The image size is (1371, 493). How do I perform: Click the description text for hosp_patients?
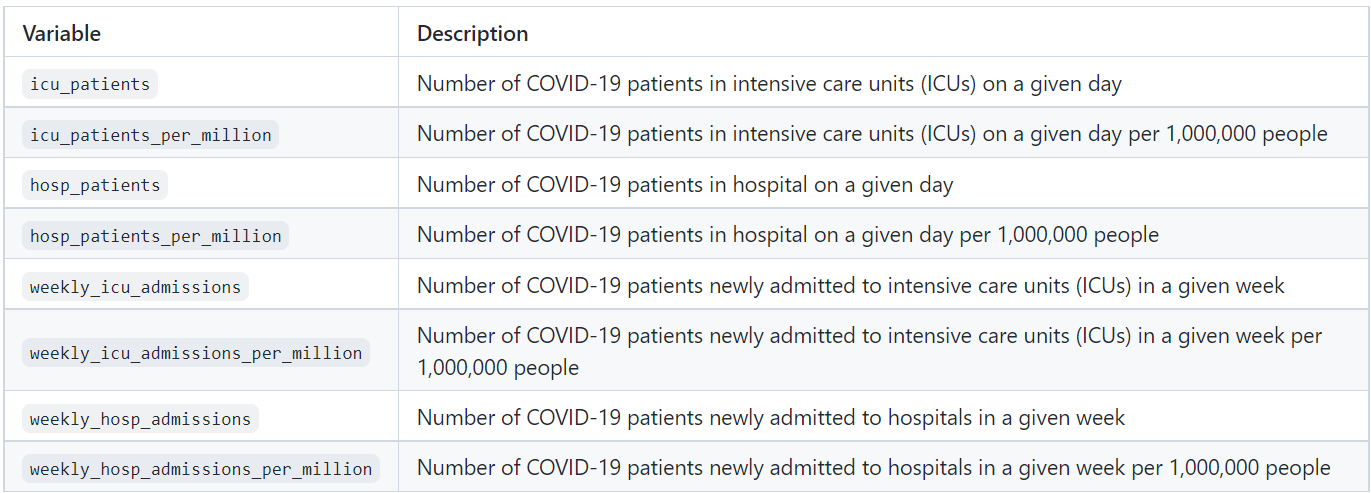(685, 185)
